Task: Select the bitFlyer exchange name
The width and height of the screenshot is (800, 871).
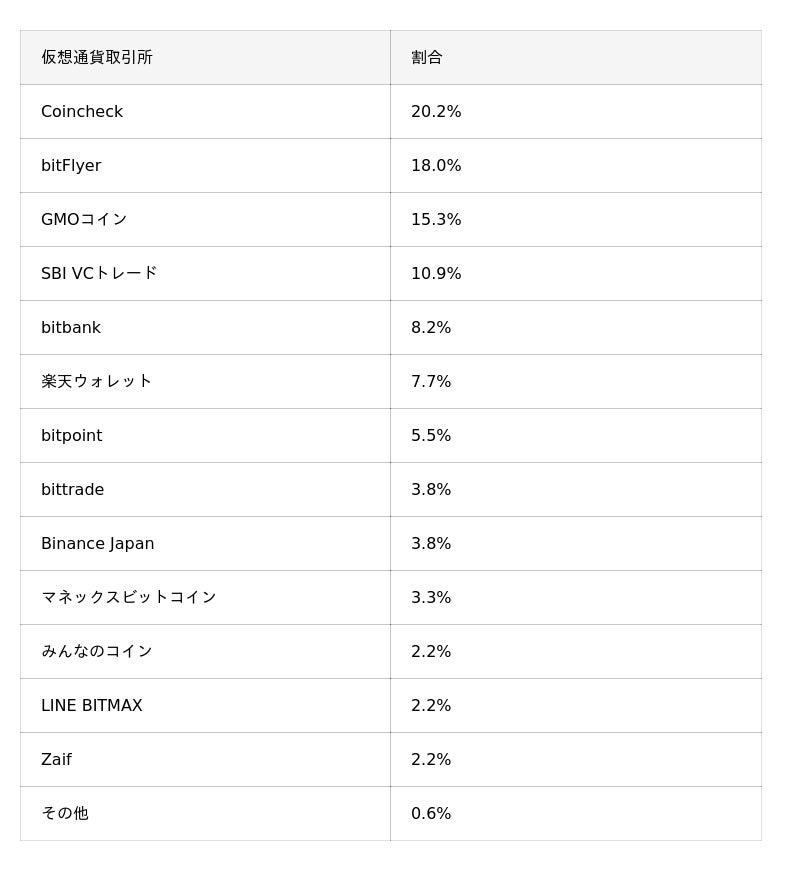Action: 71,165
